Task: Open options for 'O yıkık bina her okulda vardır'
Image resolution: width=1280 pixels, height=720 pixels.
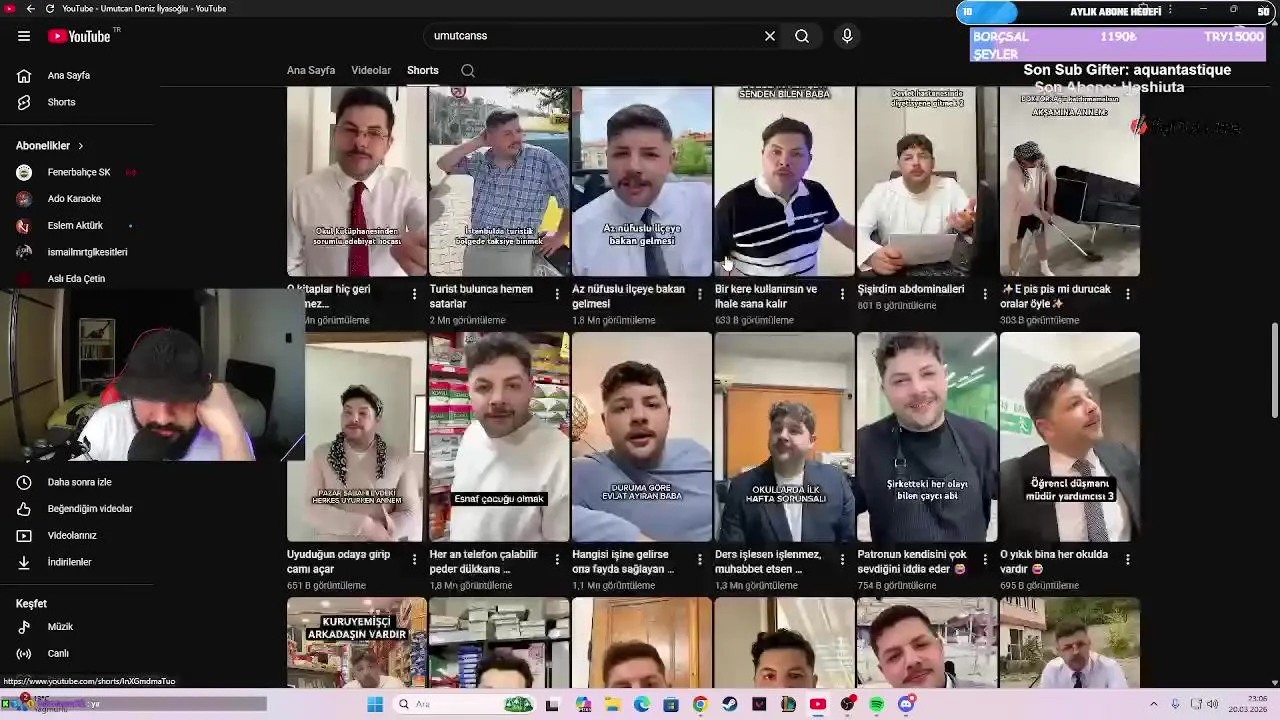Action: (x=1128, y=559)
